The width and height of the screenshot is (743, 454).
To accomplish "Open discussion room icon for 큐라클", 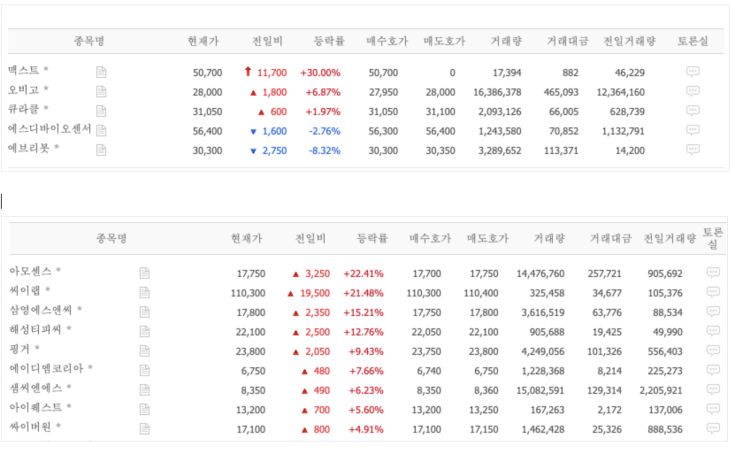I will [x=693, y=110].
